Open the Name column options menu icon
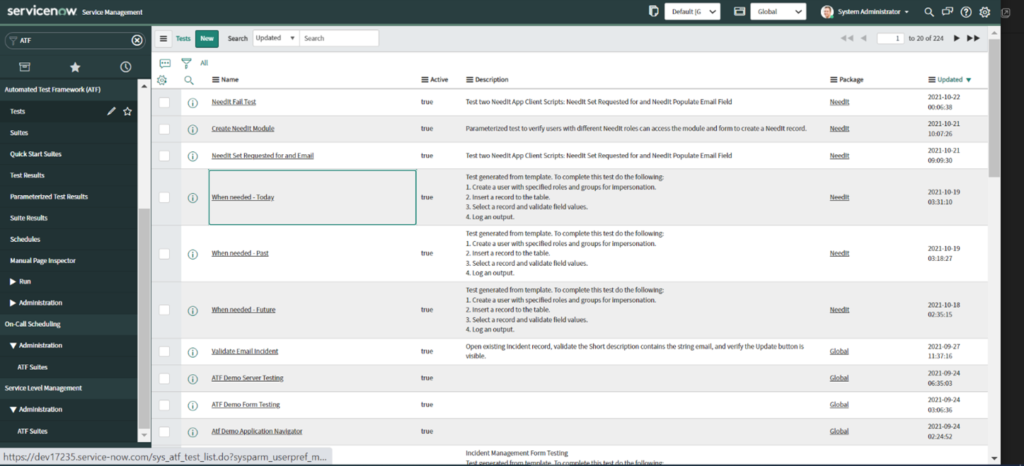1024x466 pixels. click(x=216, y=80)
